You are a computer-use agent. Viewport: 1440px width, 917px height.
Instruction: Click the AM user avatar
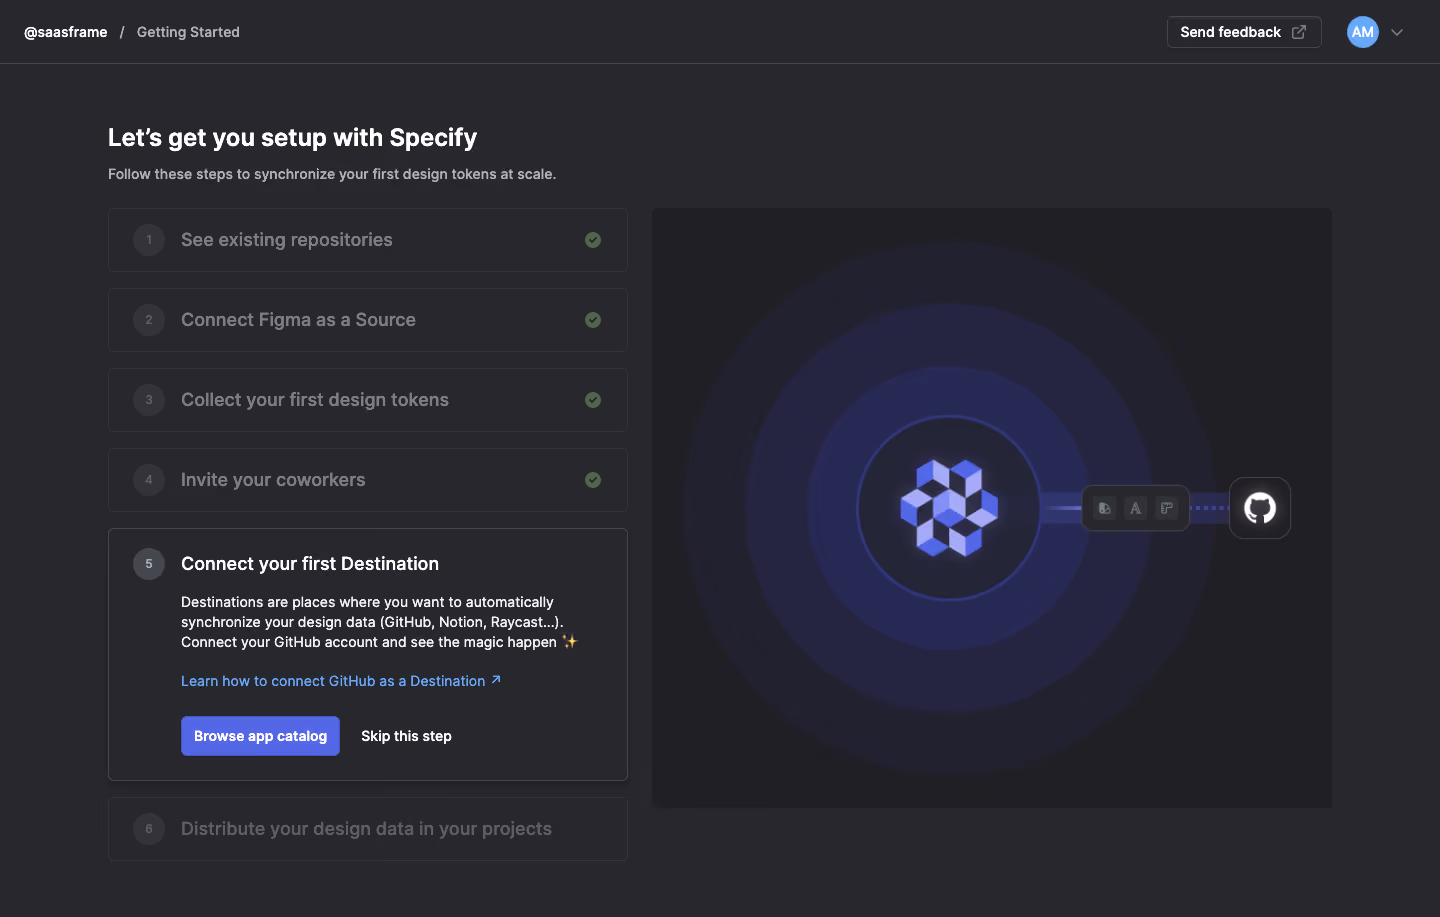(x=1363, y=32)
